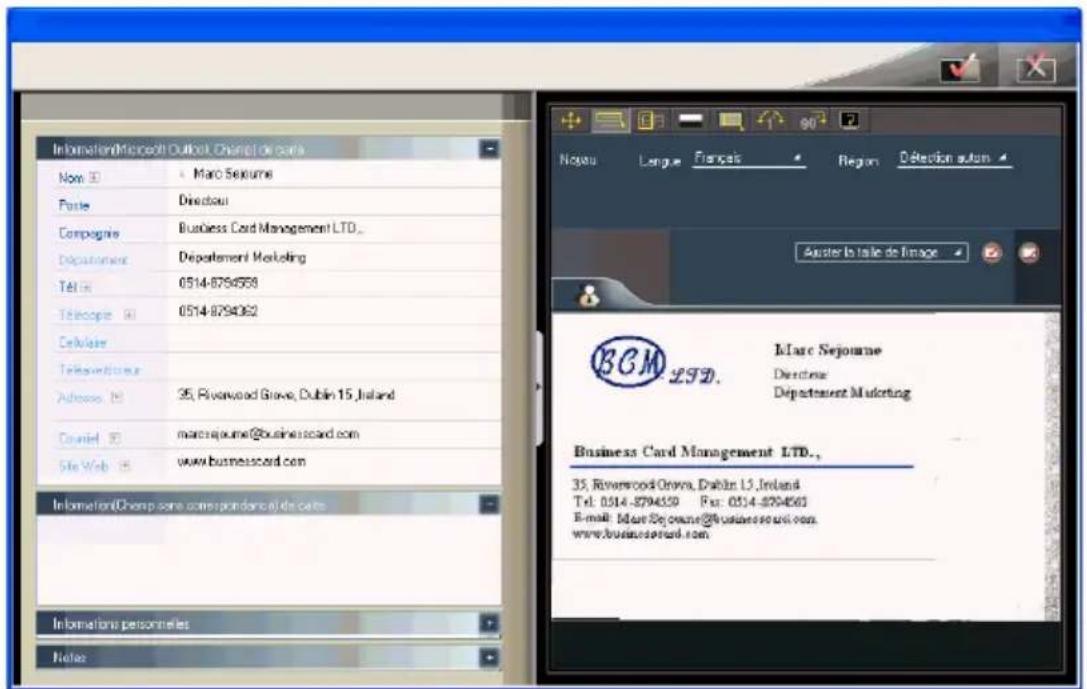Screen dimensions: 1087x689
Task: Select the region selection tool
Action: 611,121
